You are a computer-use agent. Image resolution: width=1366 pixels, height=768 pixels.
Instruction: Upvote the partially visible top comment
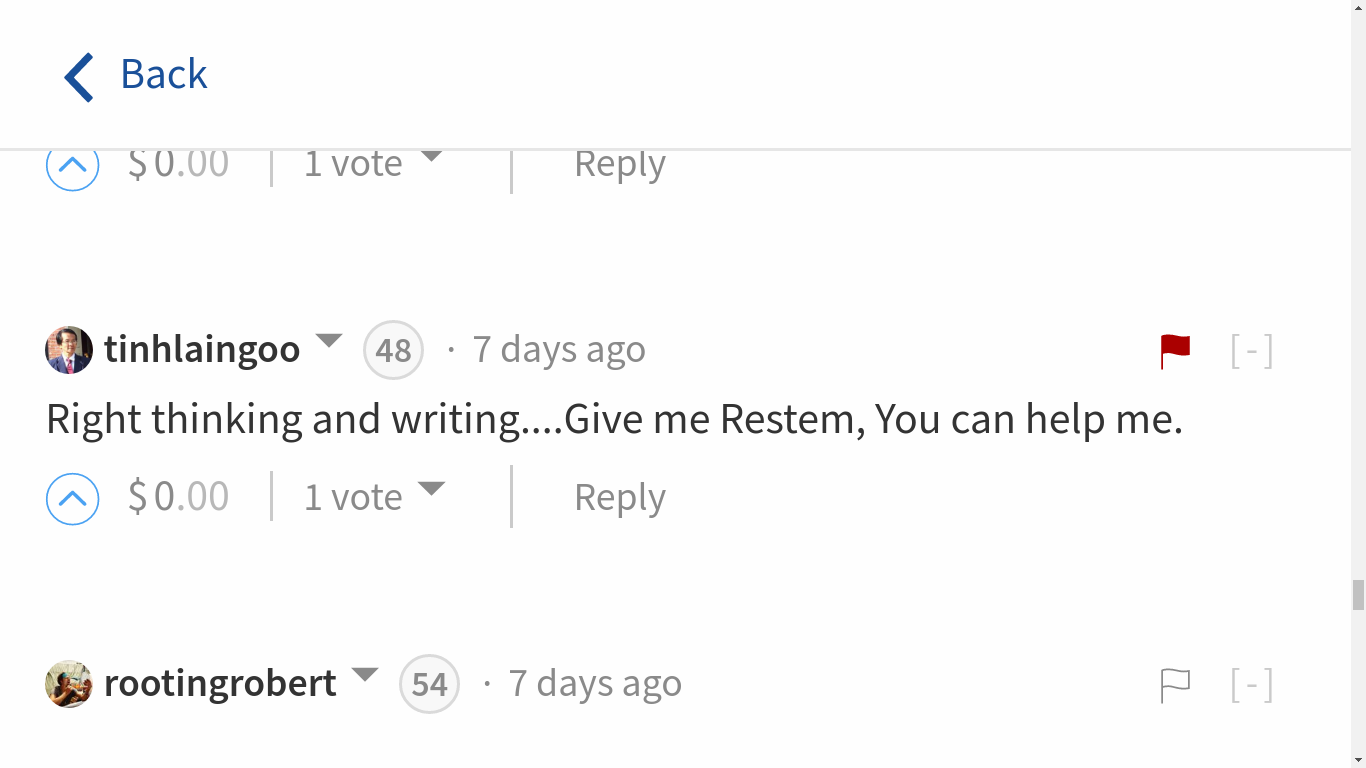[73, 166]
